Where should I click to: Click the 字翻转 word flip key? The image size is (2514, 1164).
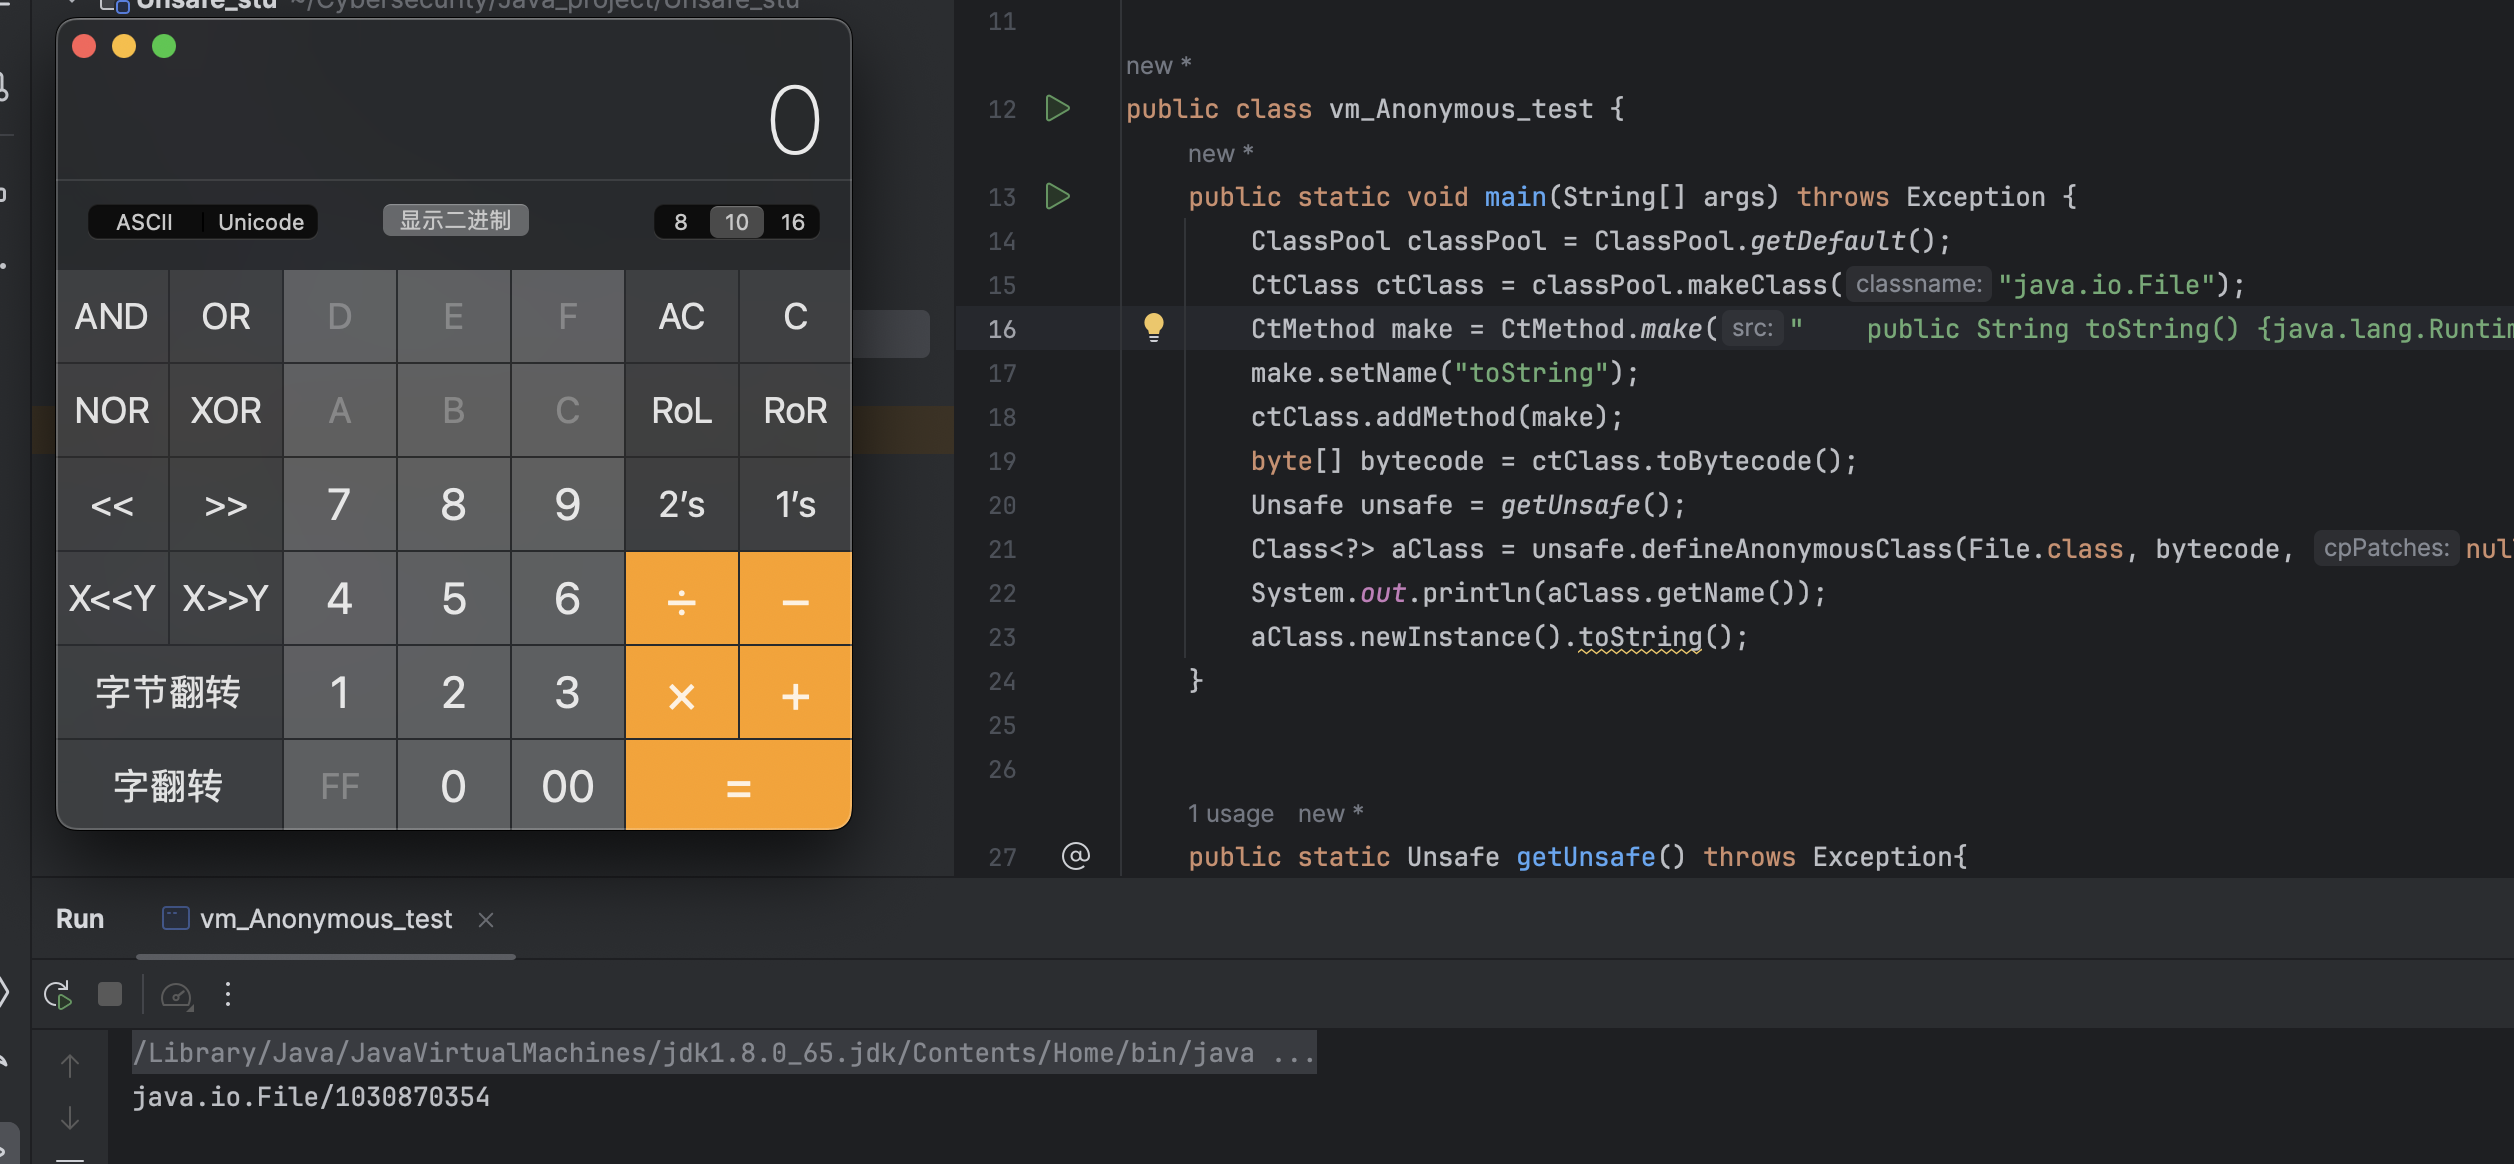(x=169, y=786)
